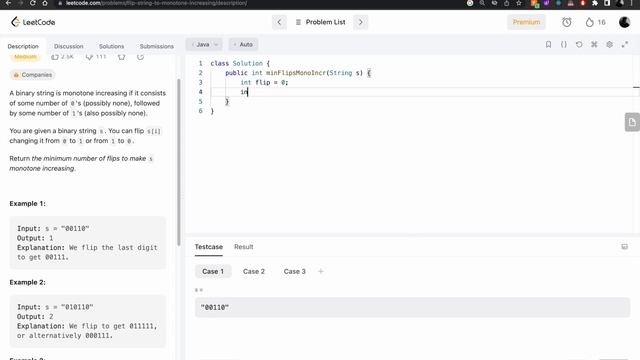The width and height of the screenshot is (640, 360).
Task: Show the Companies tag
Action: [33, 75]
